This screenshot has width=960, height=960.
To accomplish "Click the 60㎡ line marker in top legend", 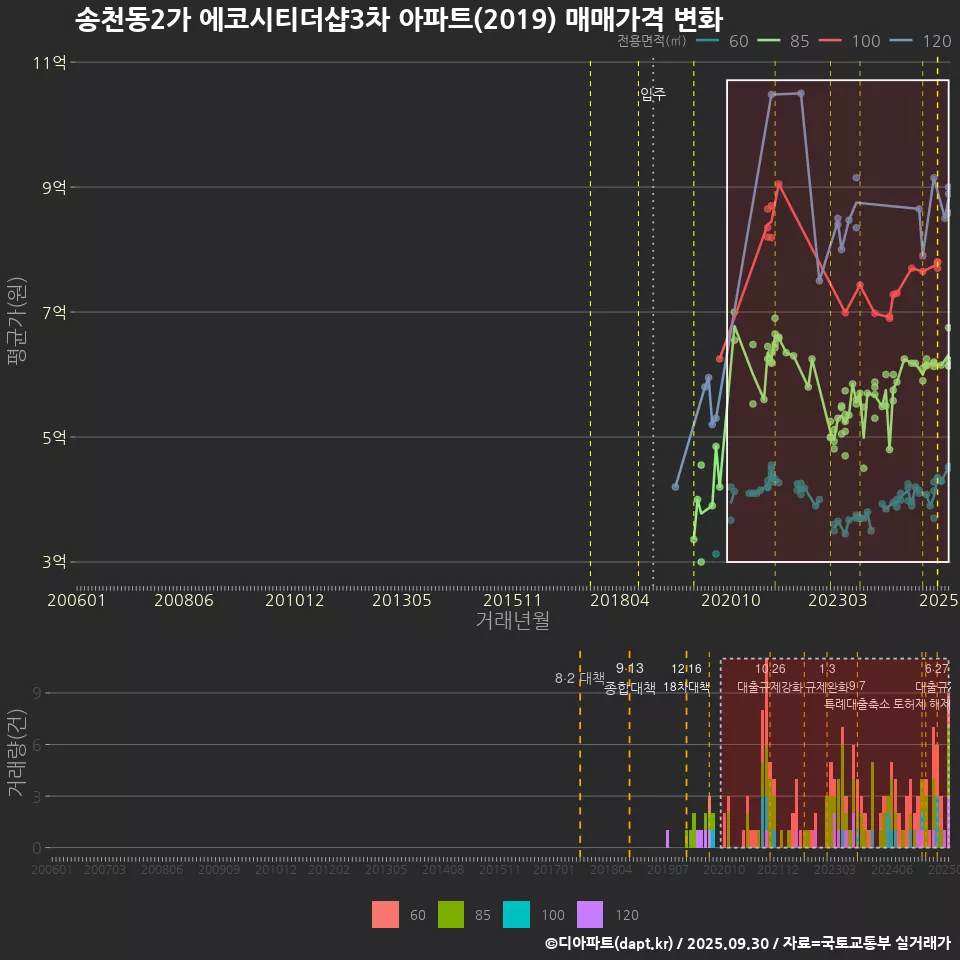I will [x=708, y=41].
